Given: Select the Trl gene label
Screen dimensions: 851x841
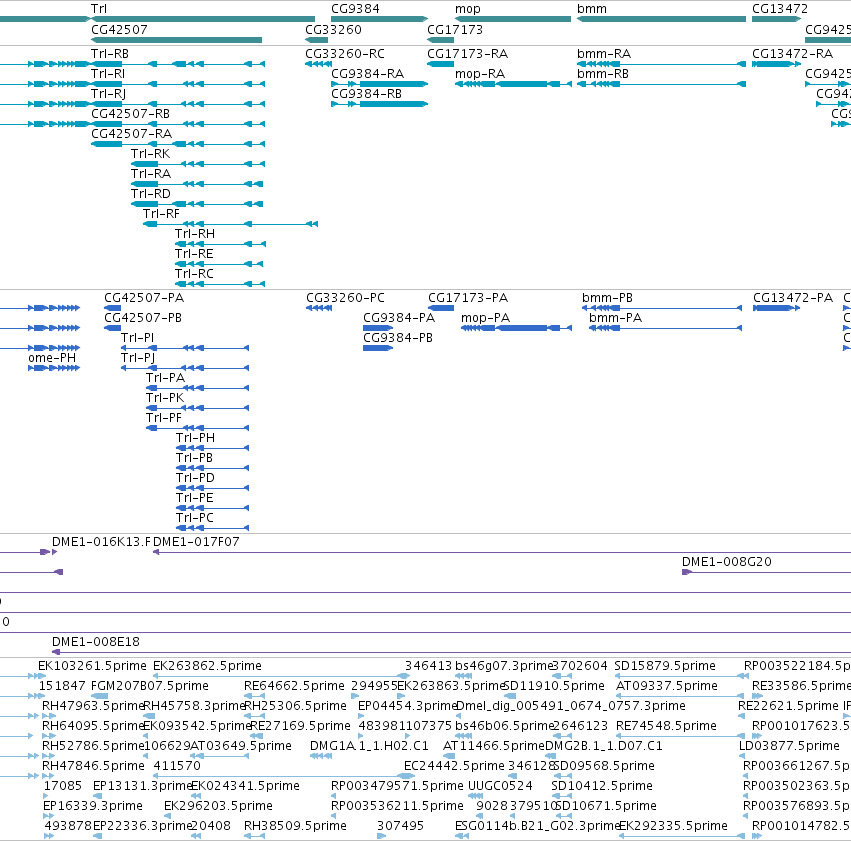Looking at the screenshot, I should click(x=99, y=9).
